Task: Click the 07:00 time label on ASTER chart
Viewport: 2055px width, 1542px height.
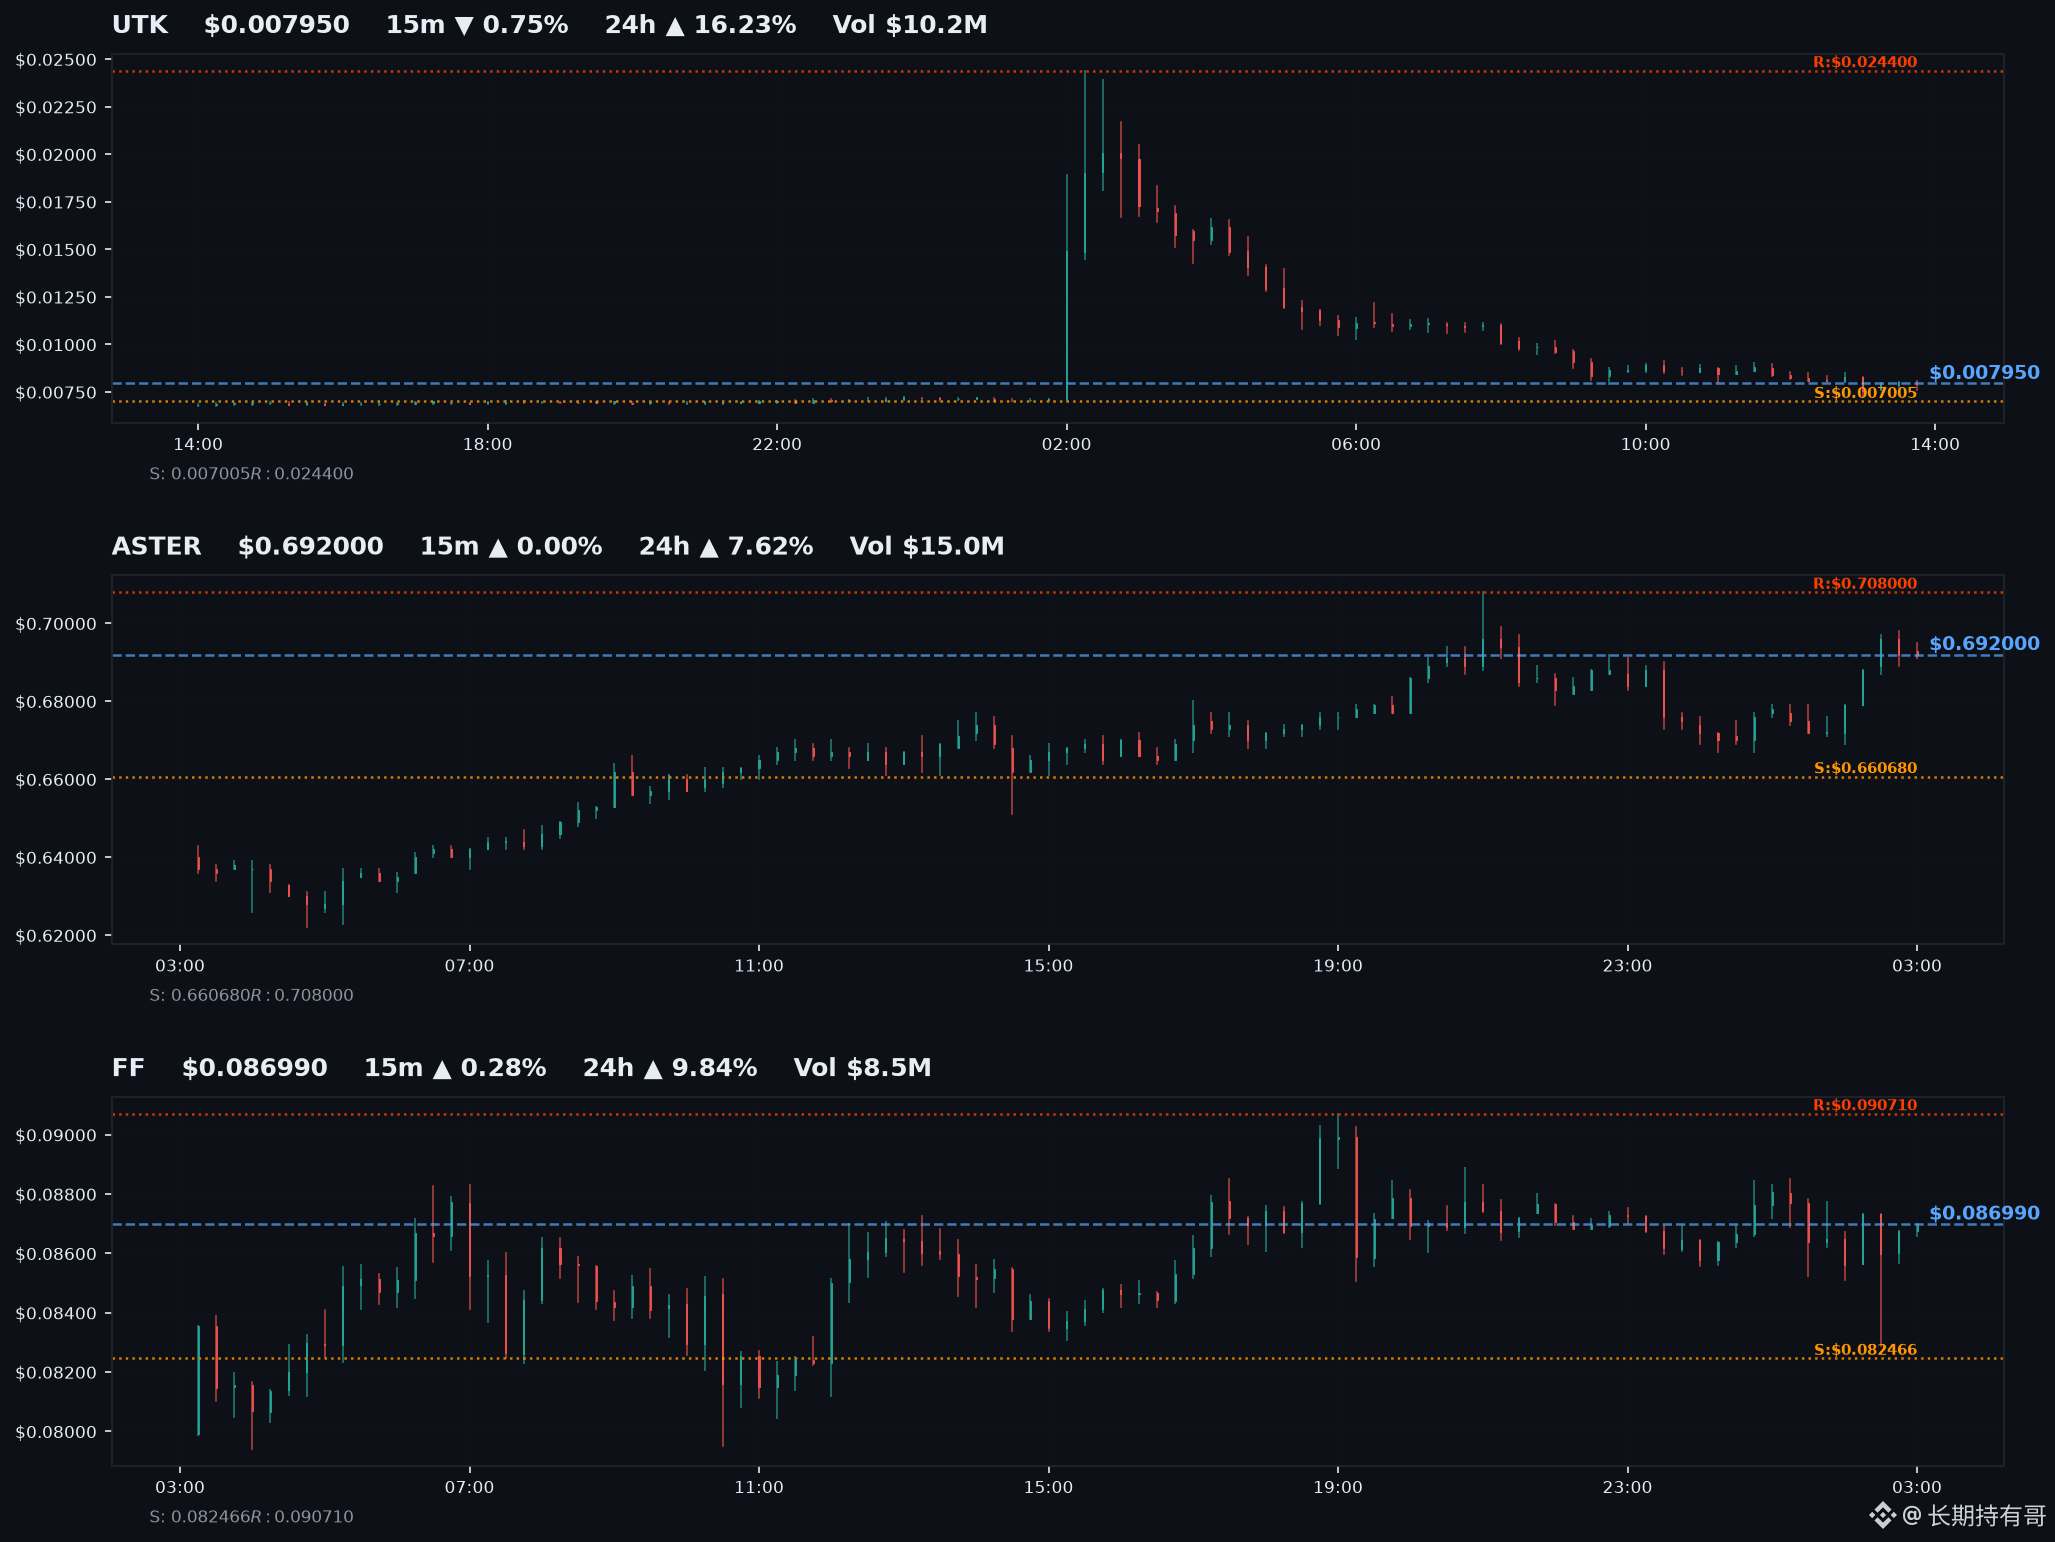Action: coord(469,966)
